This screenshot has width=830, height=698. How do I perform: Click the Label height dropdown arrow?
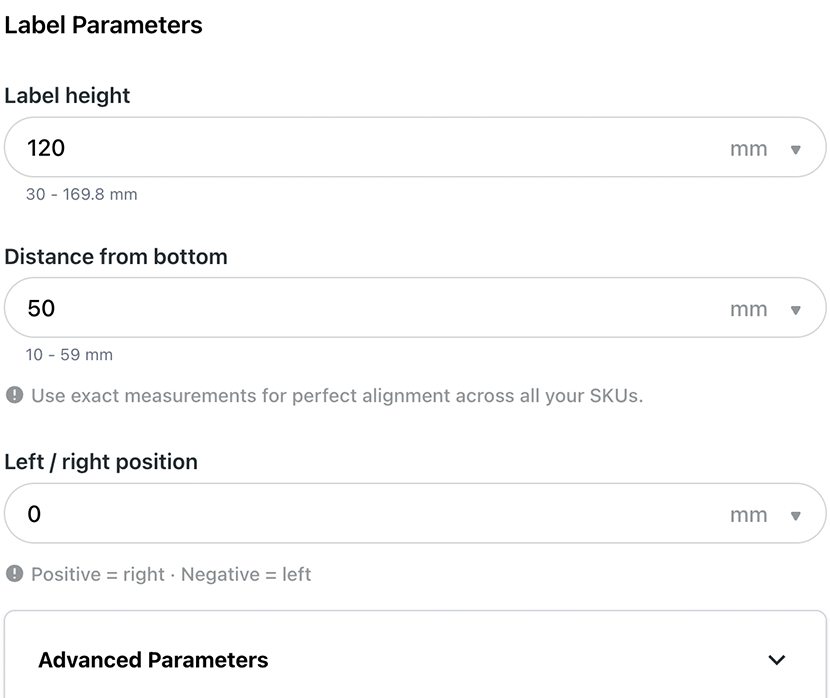tap(796, 149)
